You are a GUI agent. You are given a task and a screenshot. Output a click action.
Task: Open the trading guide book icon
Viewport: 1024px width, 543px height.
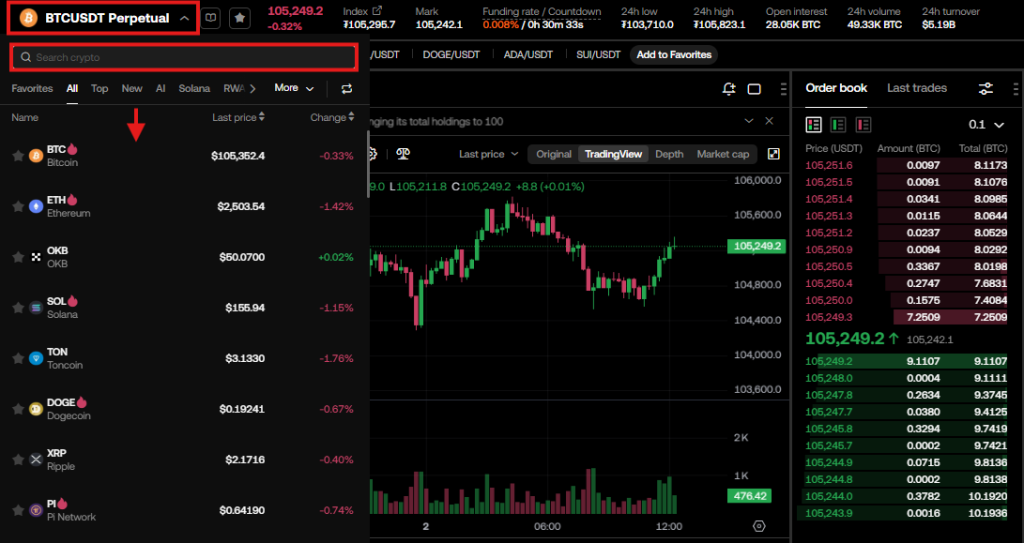click(210, 18)
